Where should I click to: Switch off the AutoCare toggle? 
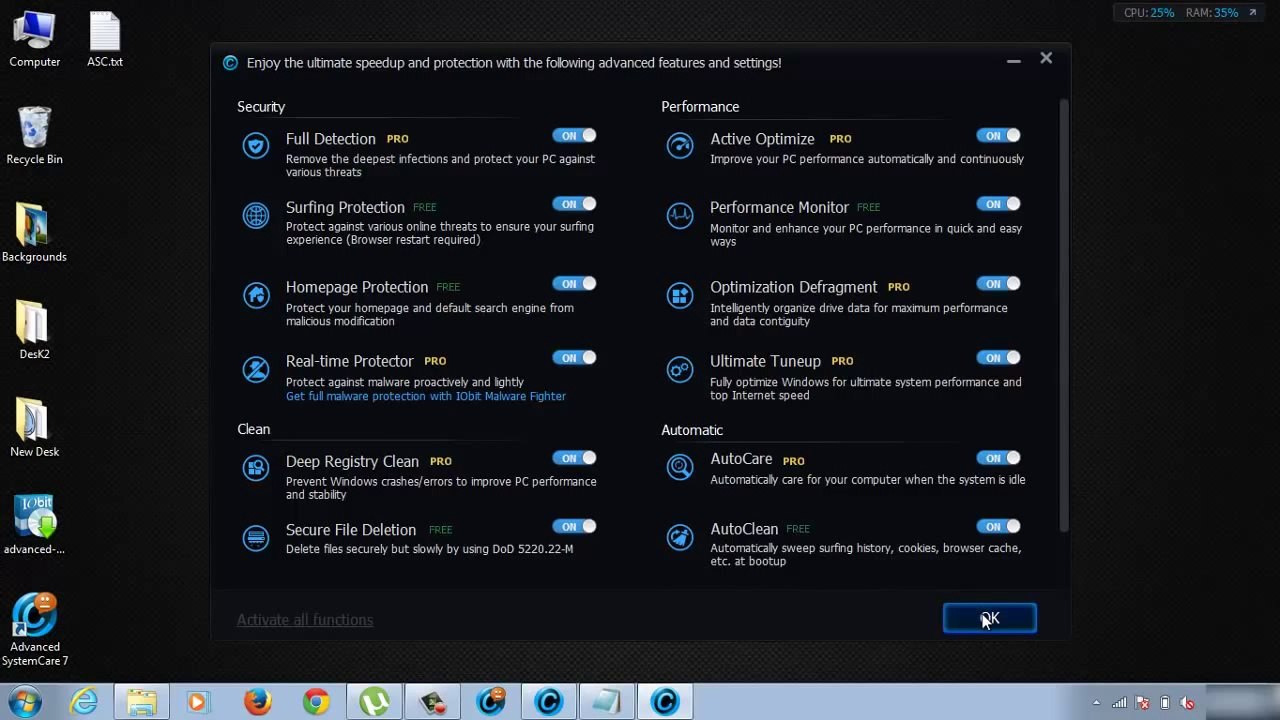[x=998, y=458]
